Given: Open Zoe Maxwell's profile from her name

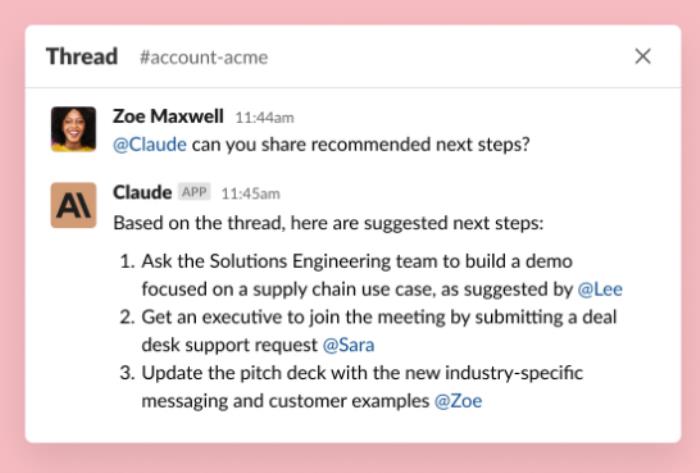Looking at the screenshot, I should (x=168, y=116).
